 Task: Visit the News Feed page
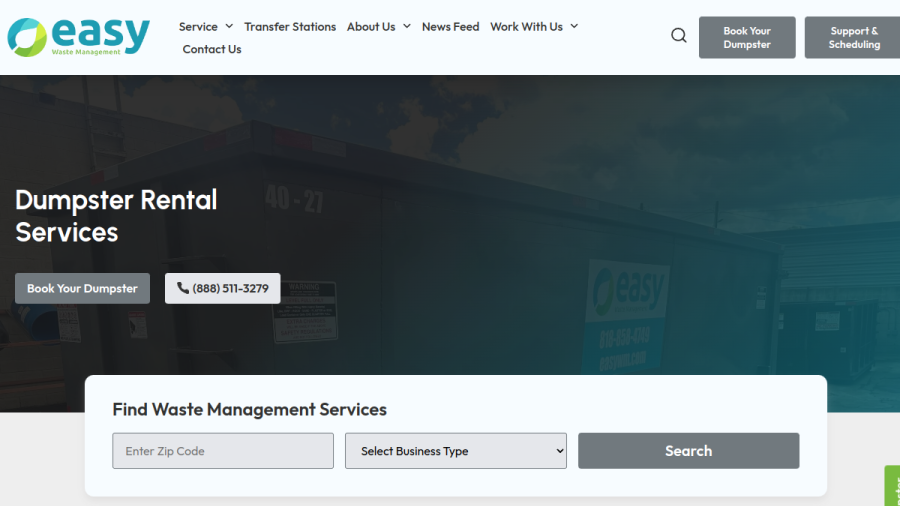tap(451, 27)
